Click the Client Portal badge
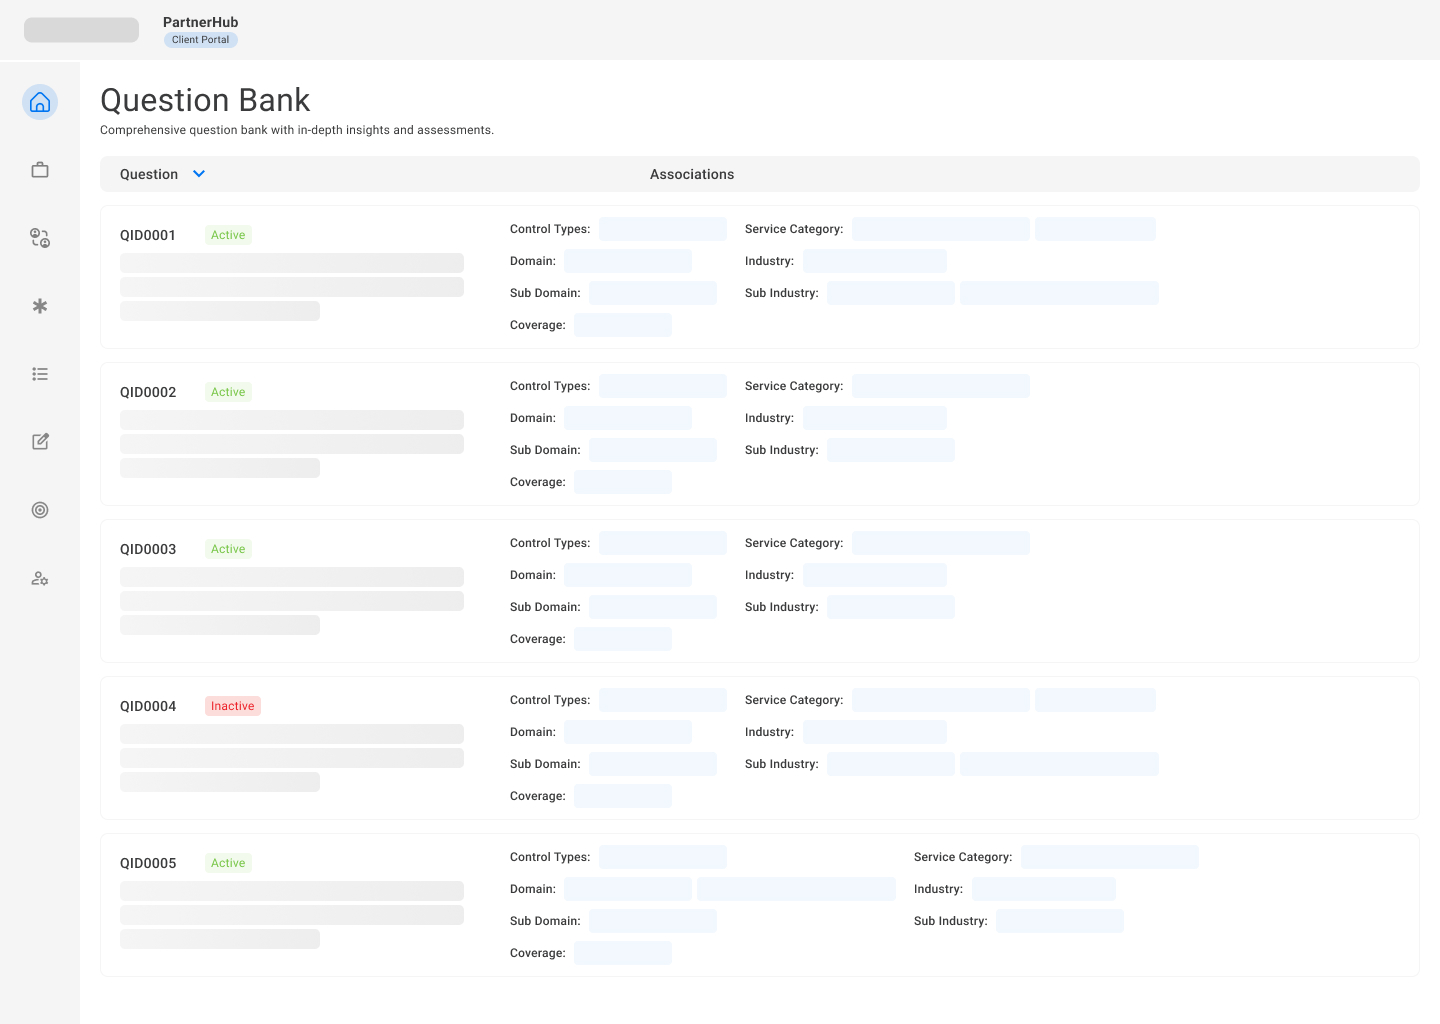This screenshot has width=1440, height=1024. coord(200,40)
